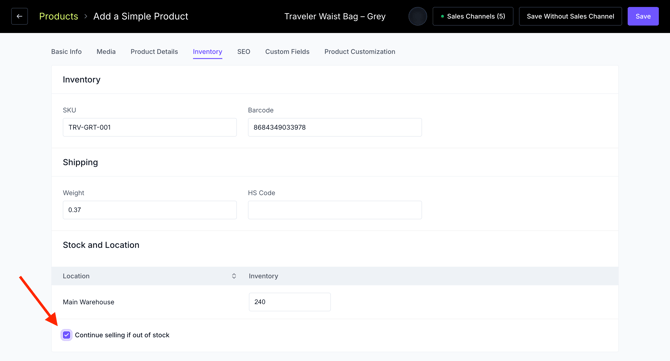Click into the SKU input field
The image size is (670, 361).
coord(150,127)
